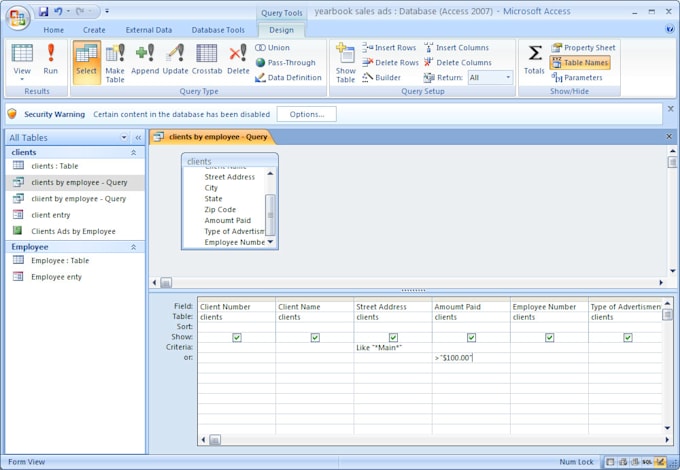The width and height of the screenshot is (680, 470).
Task: Open the Home ribbon tab
Action: [x=53, y=30]
